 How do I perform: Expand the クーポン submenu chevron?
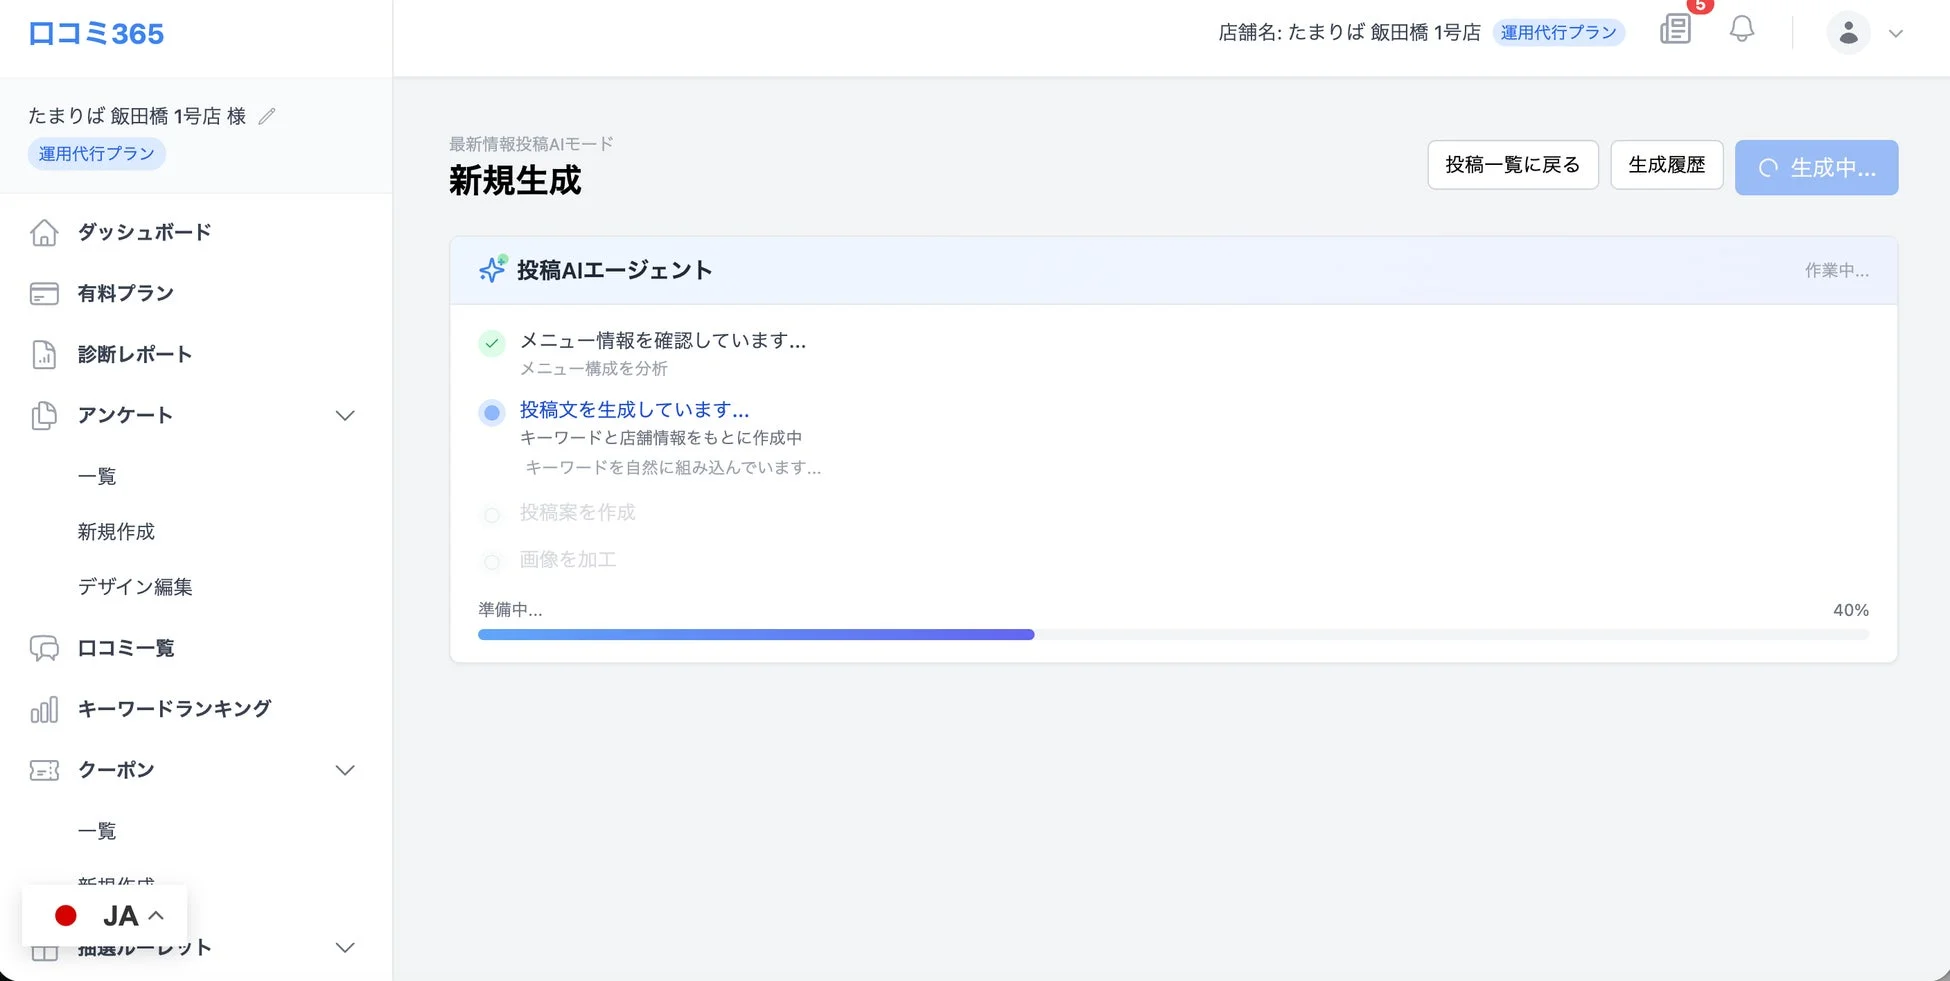tap(345, 770)
